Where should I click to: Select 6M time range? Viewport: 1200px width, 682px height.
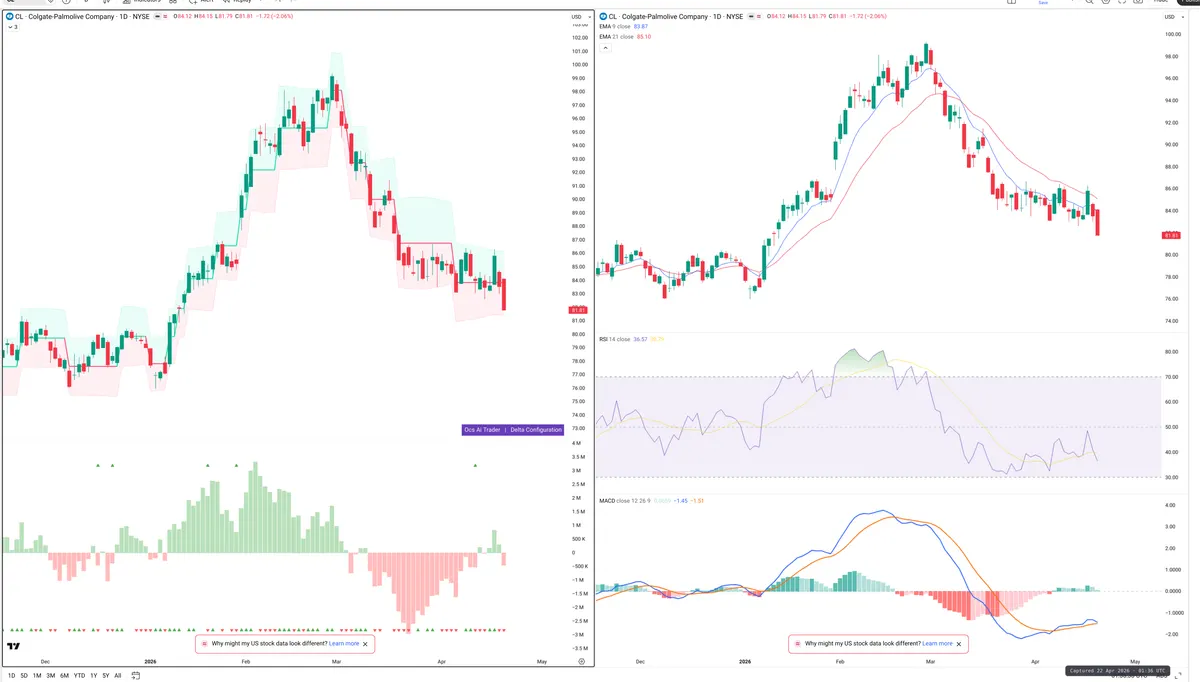click(x=65, y=676)
